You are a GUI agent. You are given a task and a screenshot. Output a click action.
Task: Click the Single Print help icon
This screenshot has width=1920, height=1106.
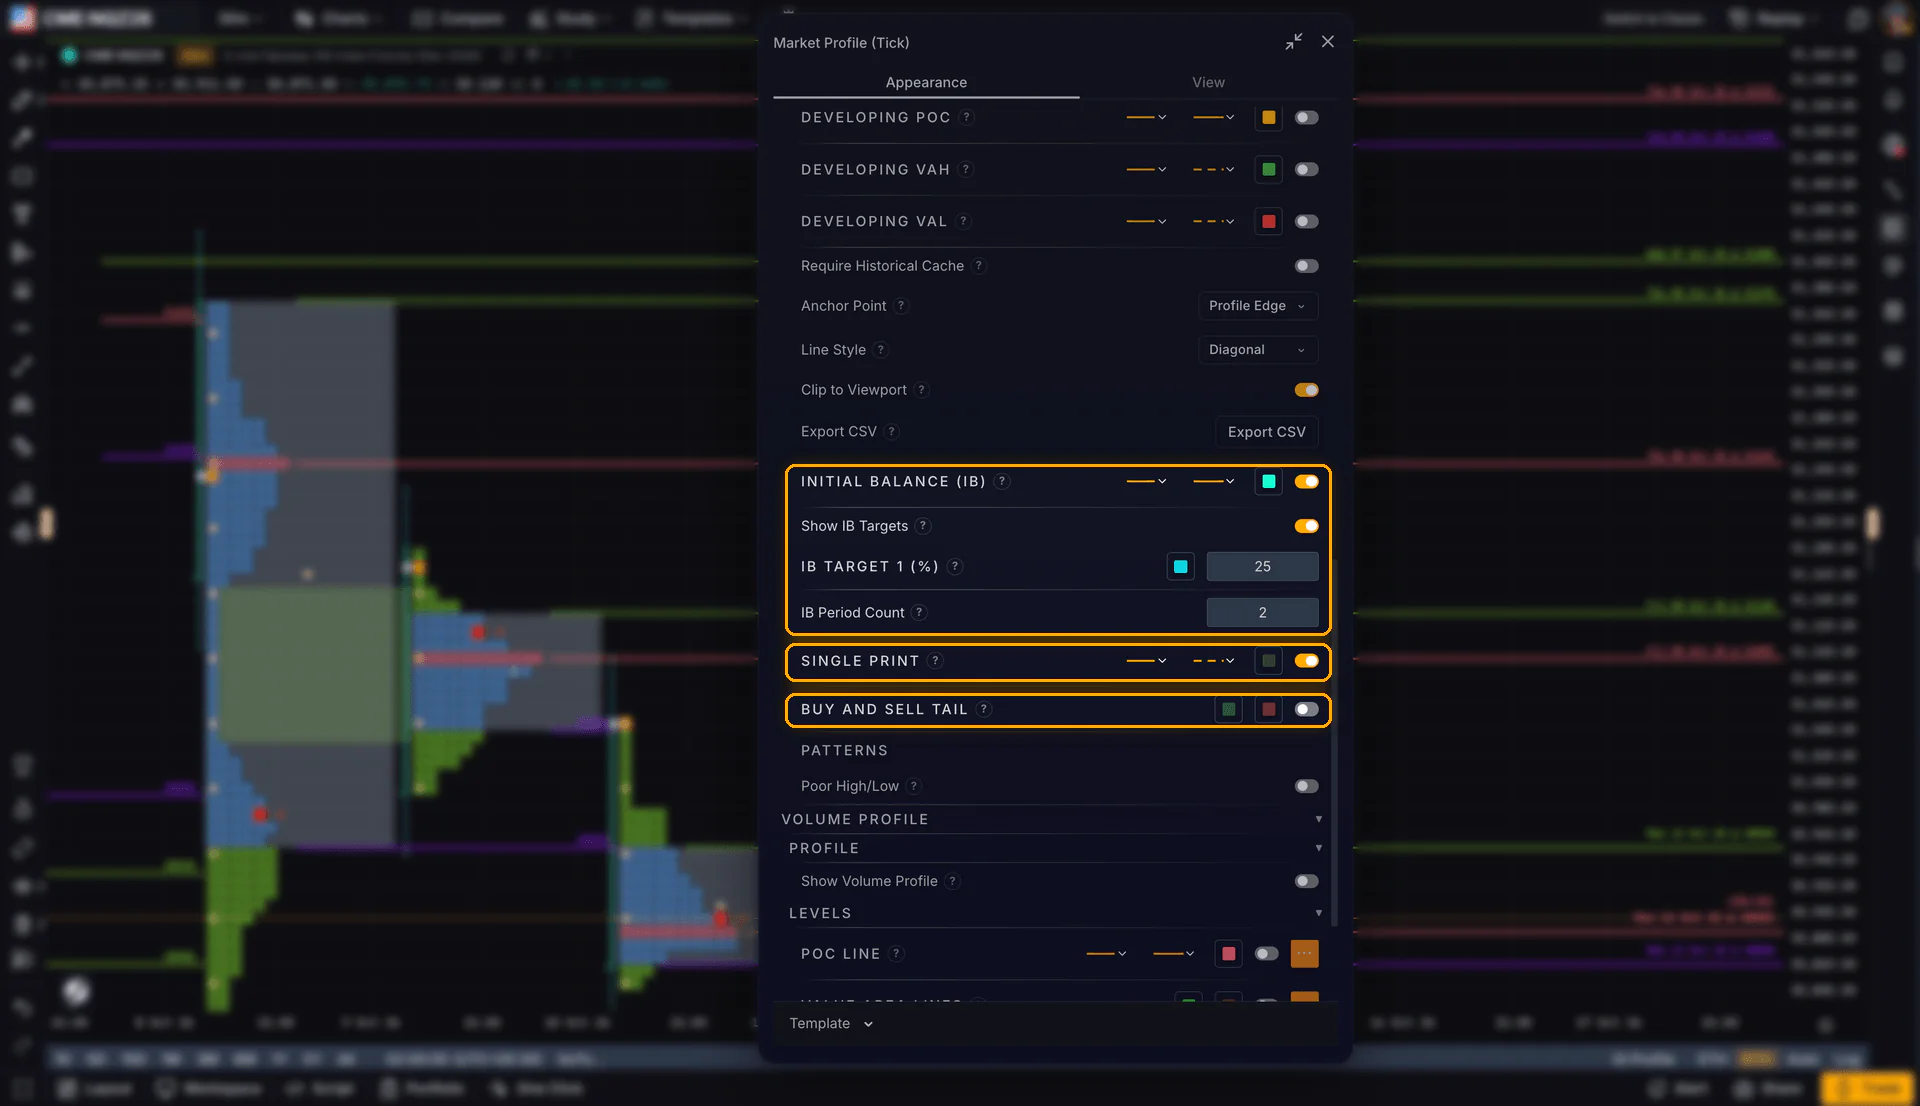tap(935, 661)
